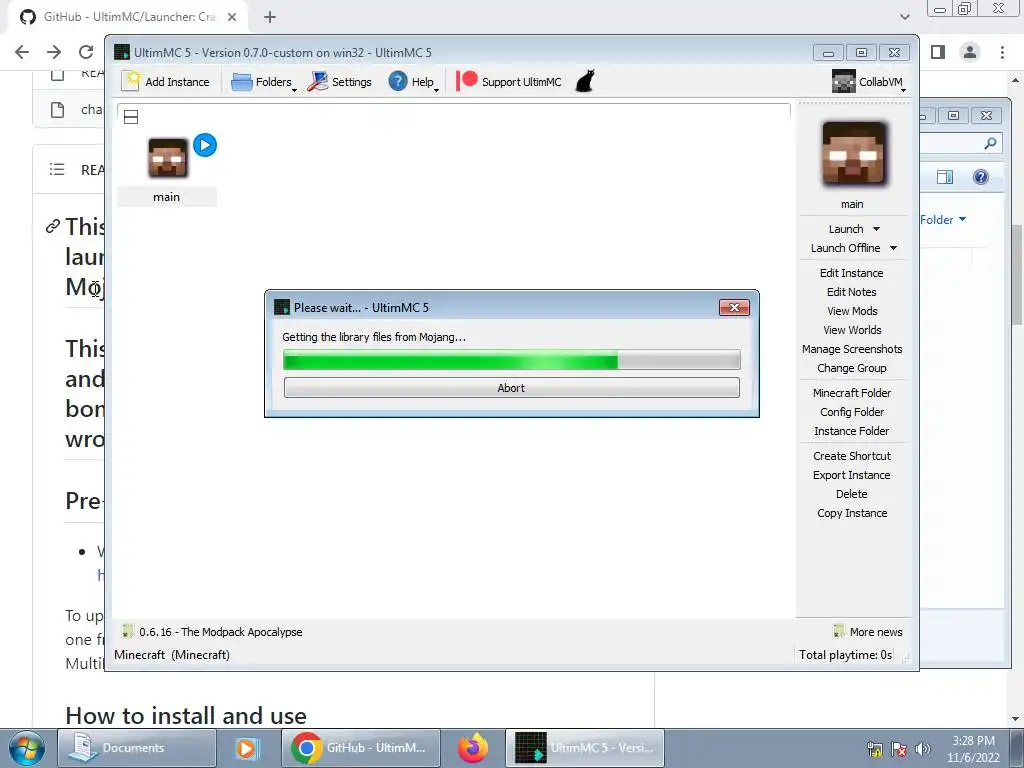Click the large main instance avatar in the side panel
The image size is (1024, 768).
click(854, 153)
